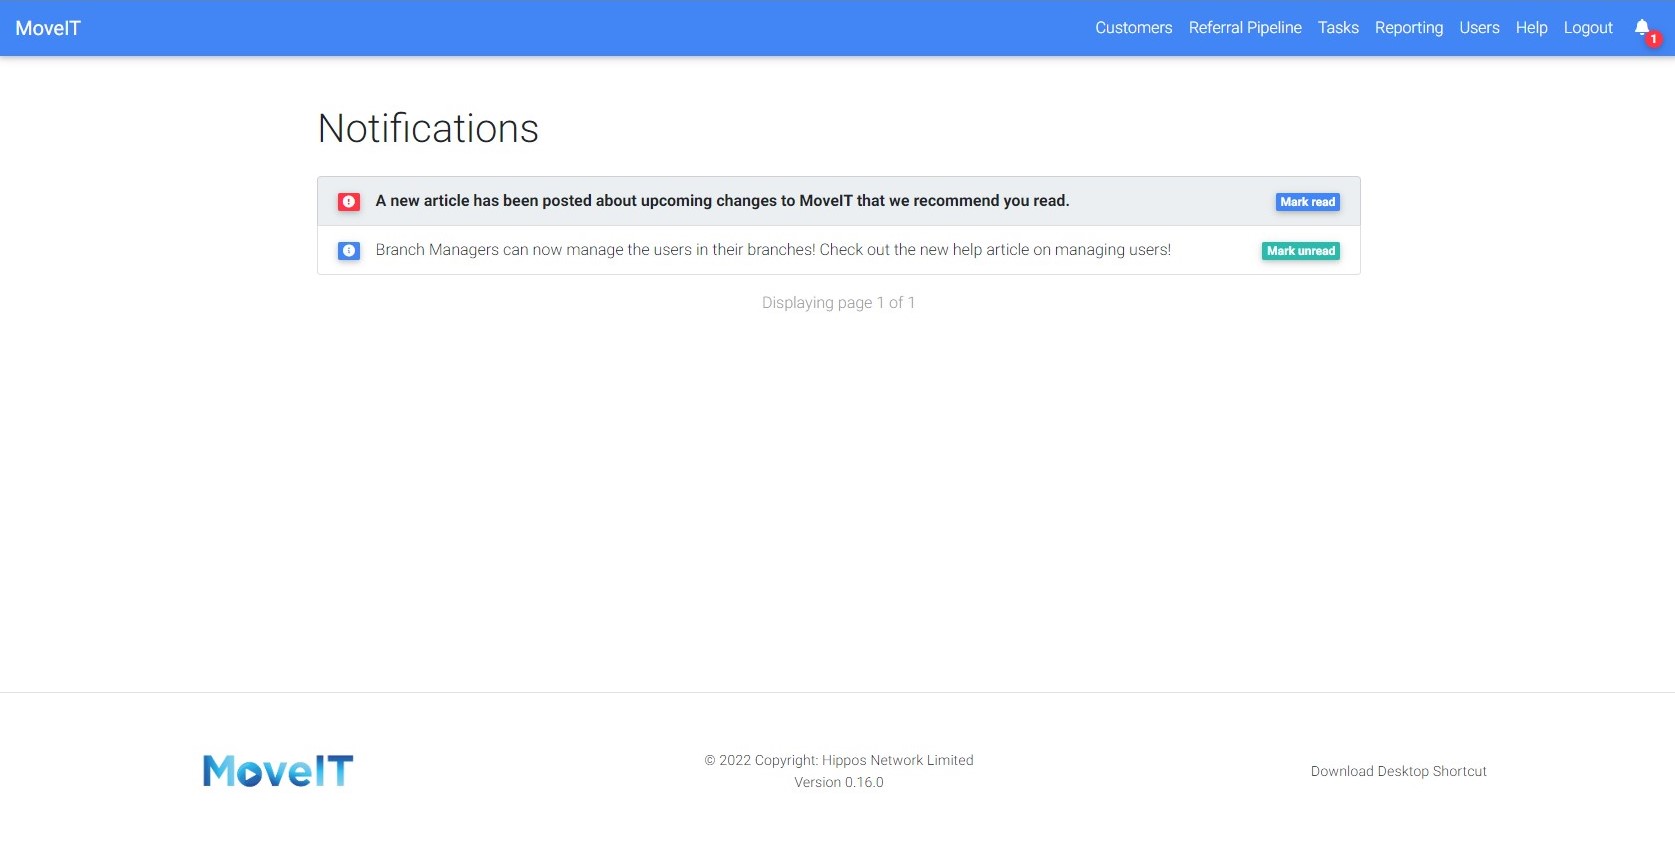Navigate to Referral Pipeline
The height and width of the screenshot is (847, 1675).
tap(1245, 28)
